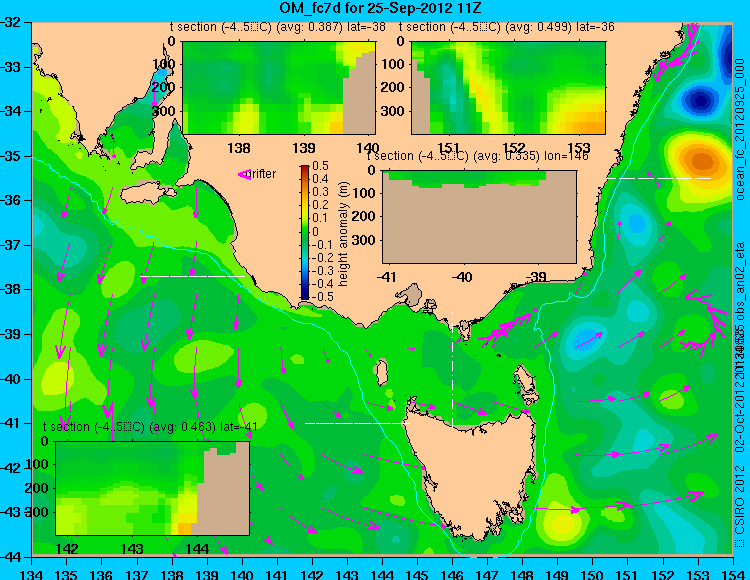
Task: Click the 0.5 tick at the color bar top
Action: coord(320,166)
